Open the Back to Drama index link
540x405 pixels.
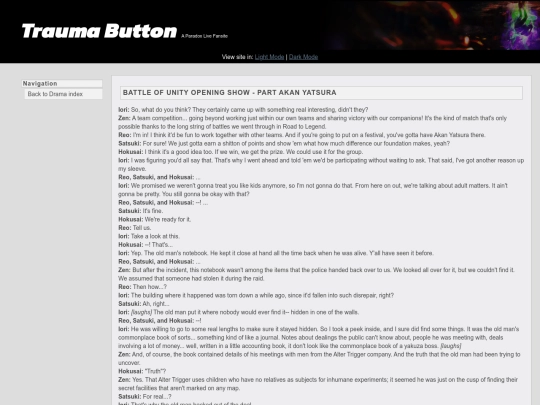[x=55, y=94]
